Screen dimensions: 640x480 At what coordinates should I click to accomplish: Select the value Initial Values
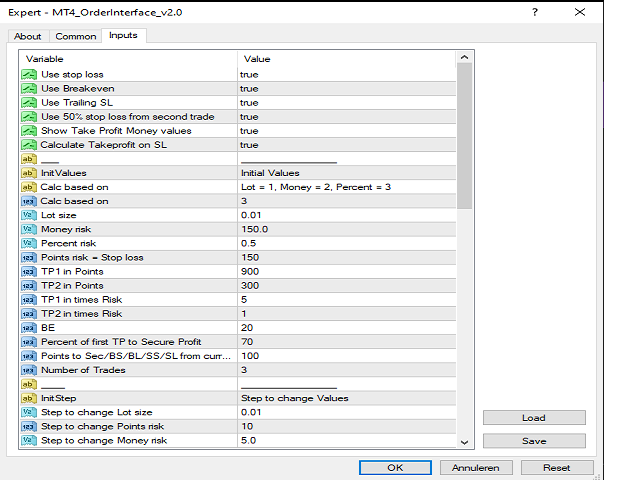270,173
